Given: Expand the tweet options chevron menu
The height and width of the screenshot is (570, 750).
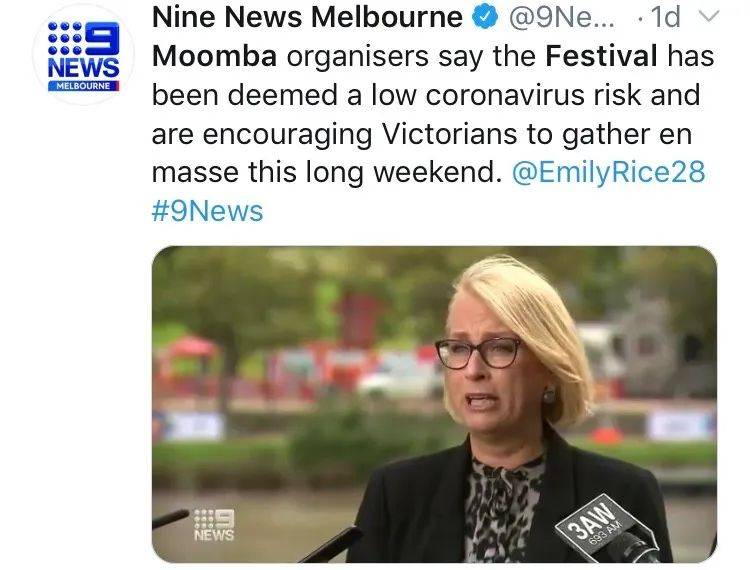Looking at the screenshot, I should point(709,17).
